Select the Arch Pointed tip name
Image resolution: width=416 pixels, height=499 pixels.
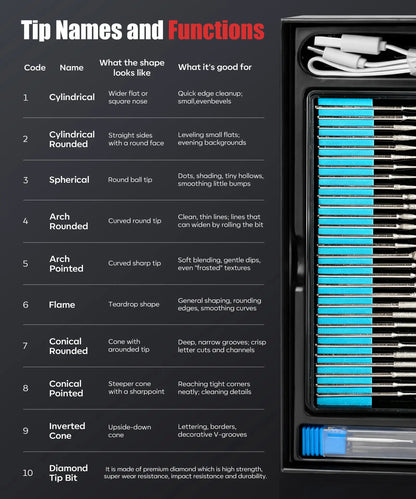point(66,264)
